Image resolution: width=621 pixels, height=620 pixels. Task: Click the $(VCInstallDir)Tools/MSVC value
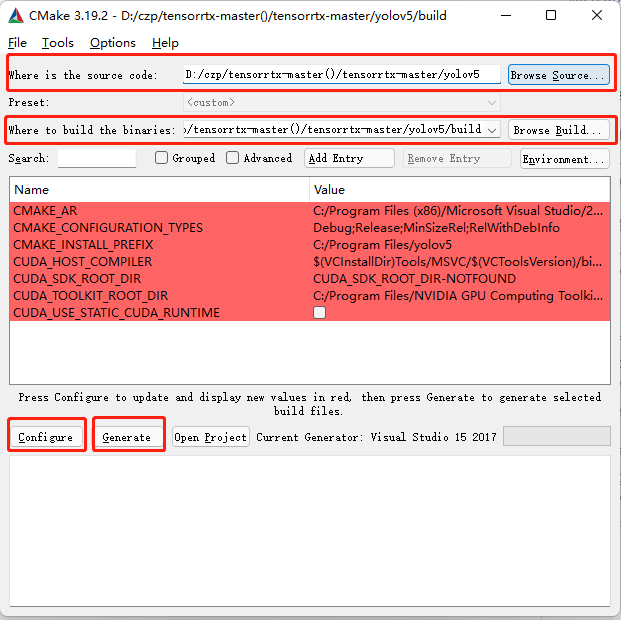[x=458, y=262]
